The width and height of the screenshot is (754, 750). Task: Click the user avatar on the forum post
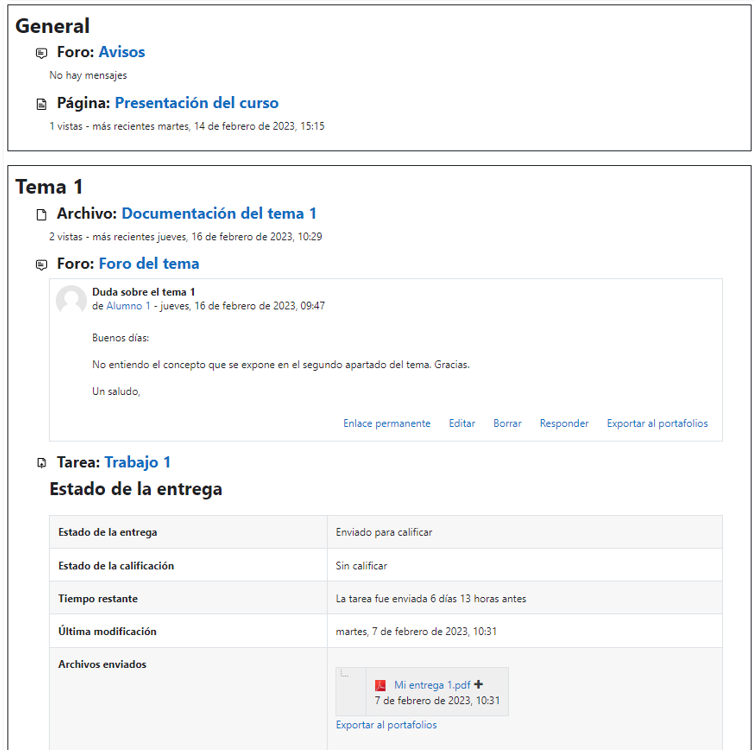tap(71, 300)
